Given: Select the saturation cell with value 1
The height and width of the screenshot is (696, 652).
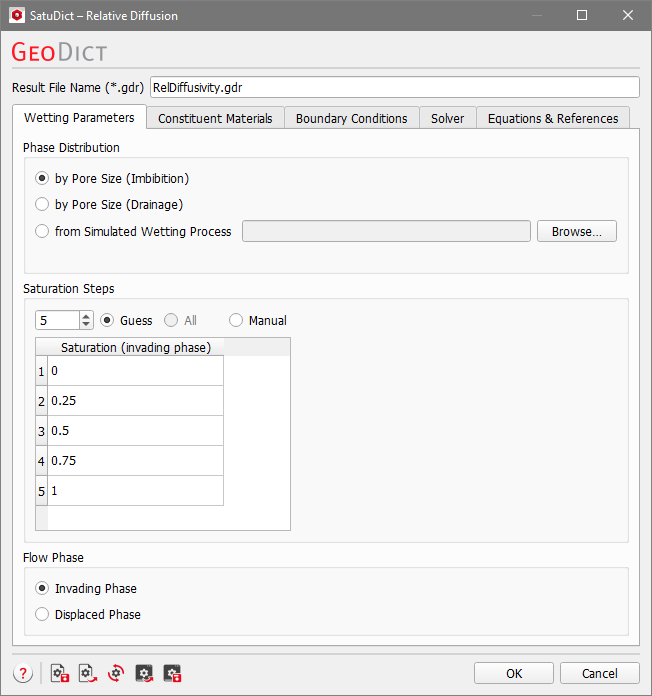Looking at the screenshot, I should [x=135, y=491].
